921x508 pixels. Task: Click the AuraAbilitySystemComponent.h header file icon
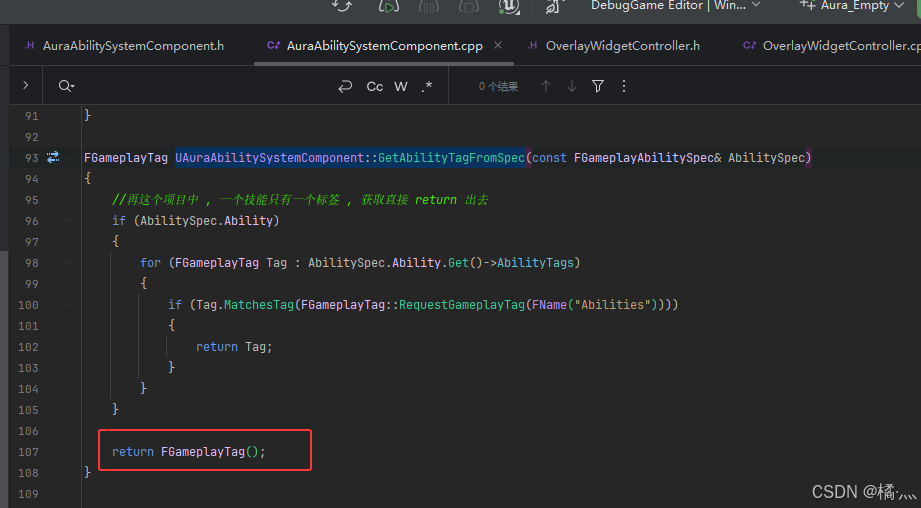click(x=29, y=45)
